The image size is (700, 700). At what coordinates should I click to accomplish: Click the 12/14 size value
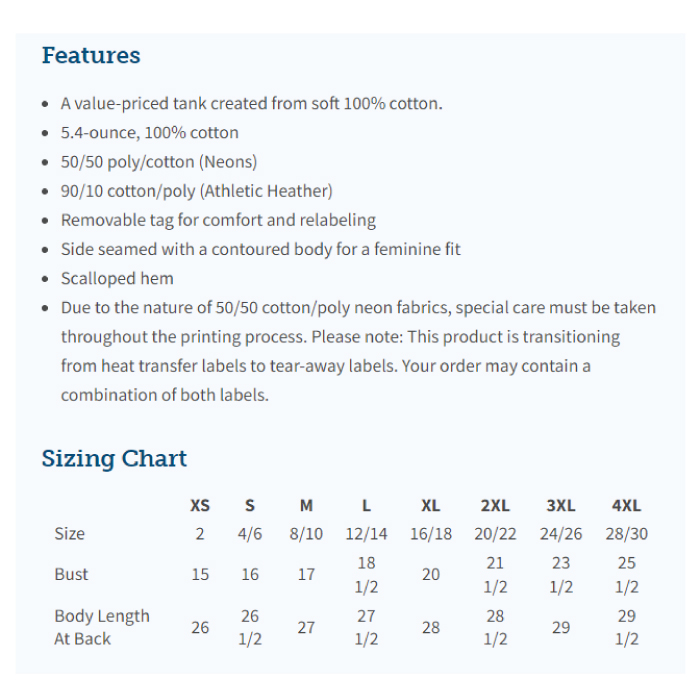pyautogui.click(x=366, y=534)
